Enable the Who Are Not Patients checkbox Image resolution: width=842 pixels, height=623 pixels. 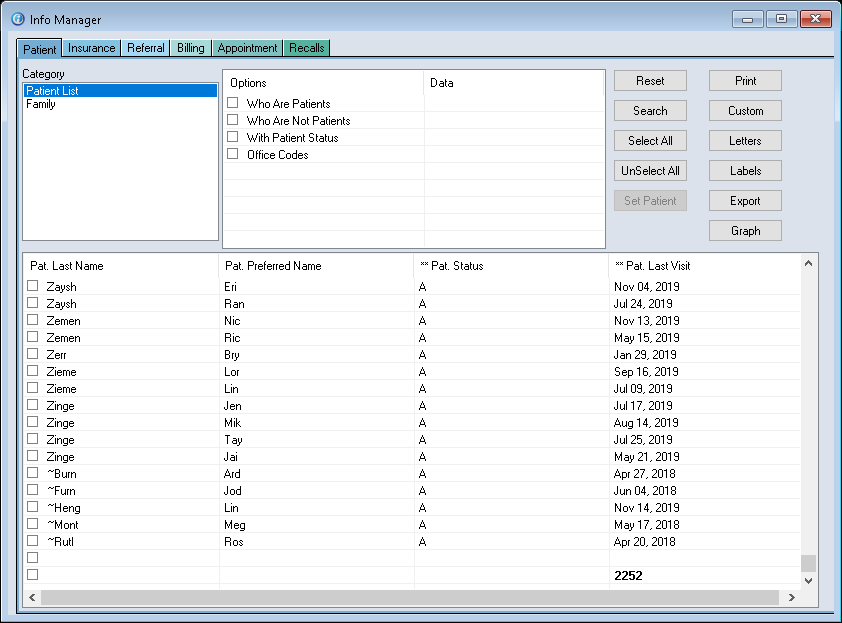pos(233,120)
